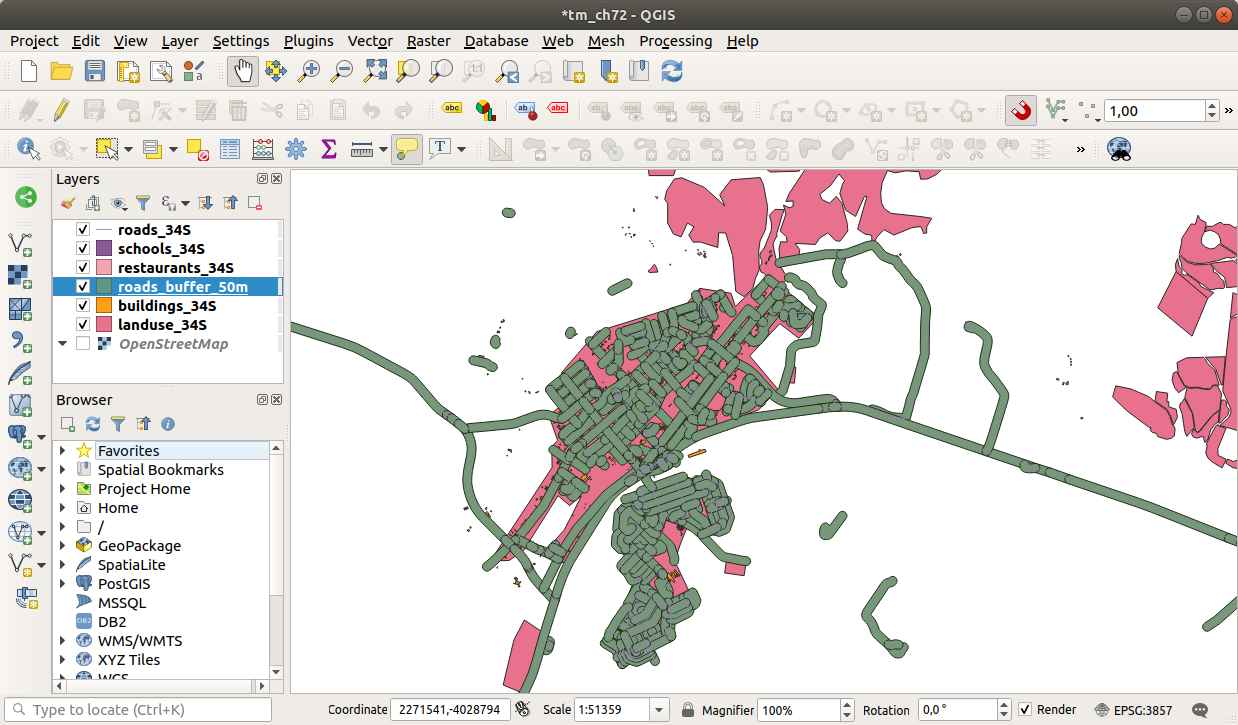
Task: Open the Field Calculator
Action: 262,149
